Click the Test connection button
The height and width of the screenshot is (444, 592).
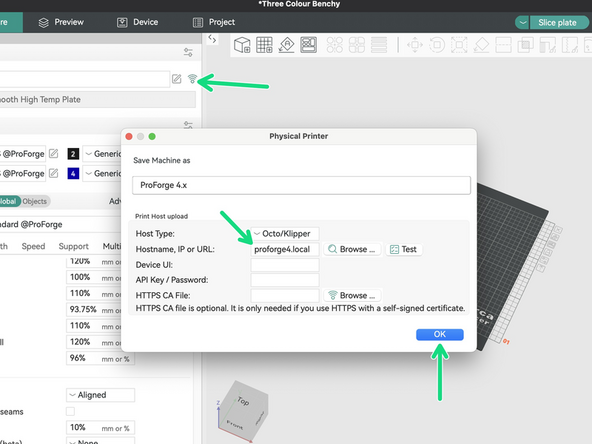tap(403, 249)
